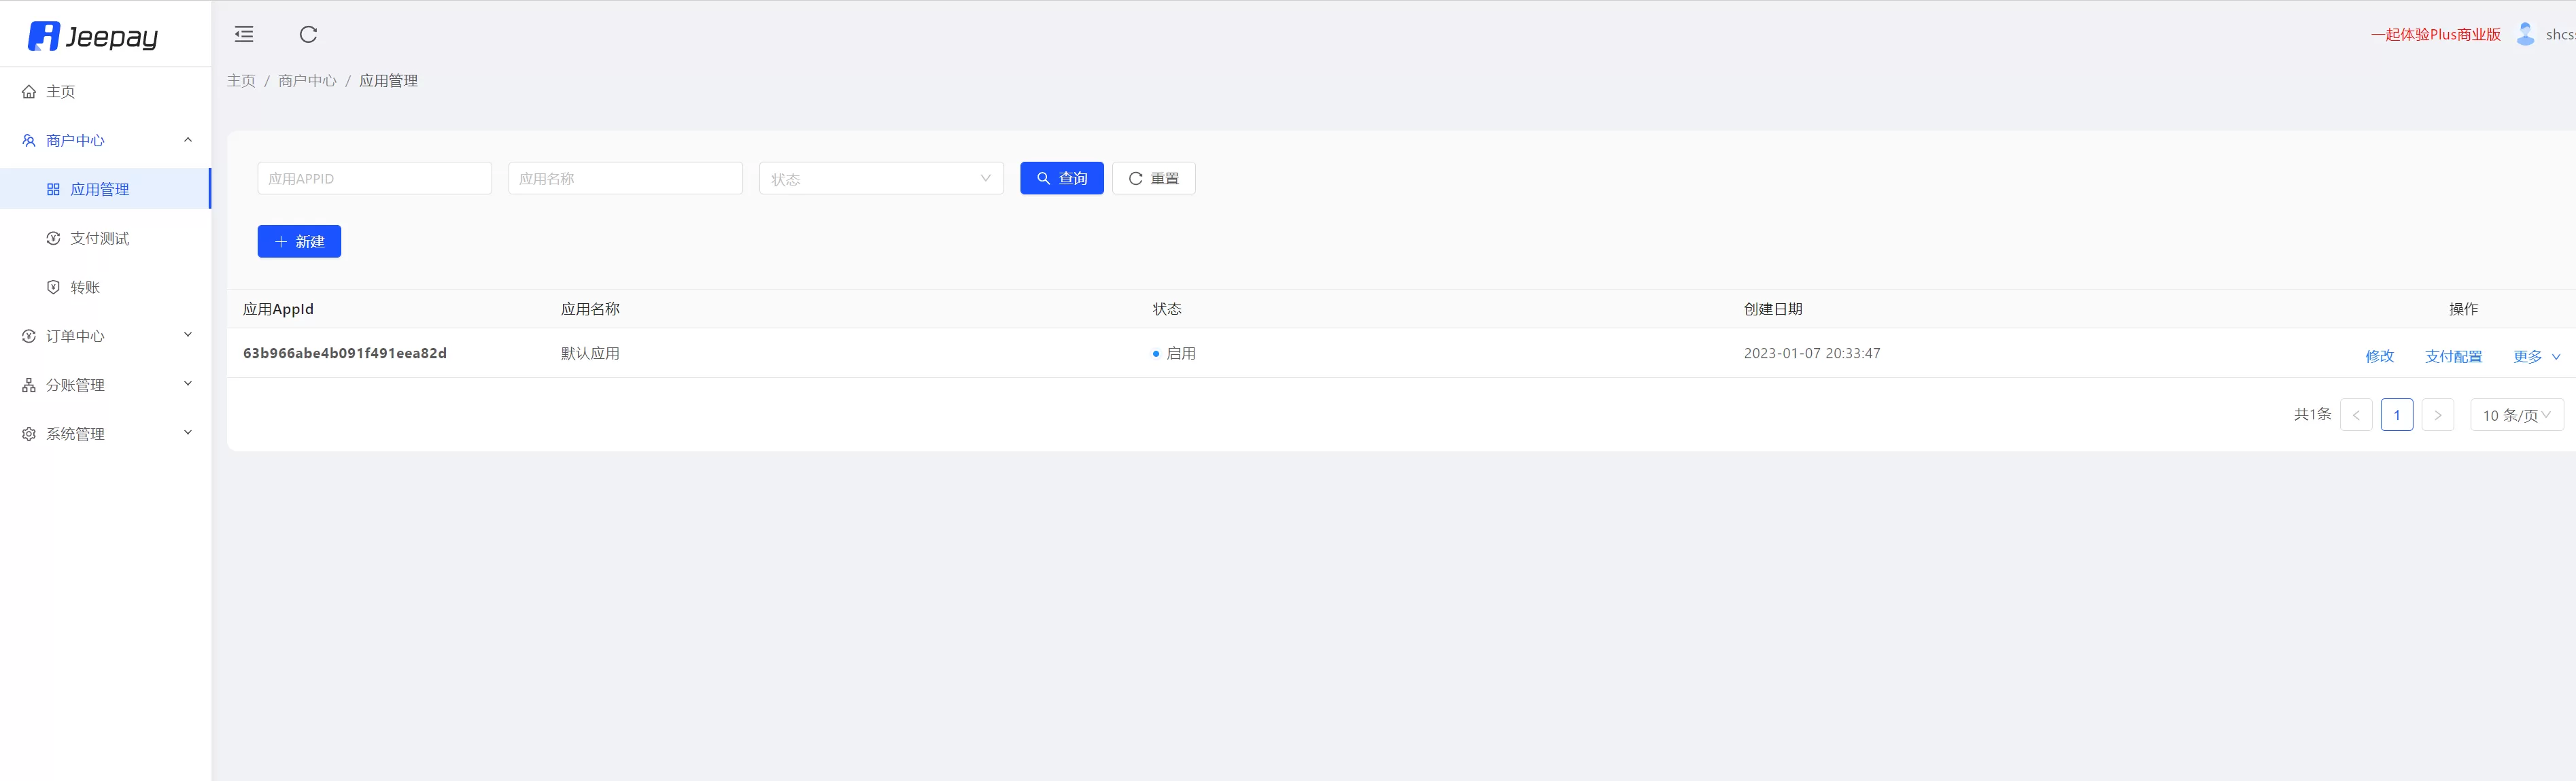Screen dimensions: 2576x781
Task: Open 应用管理 via its grid icon
Action: [x=53, y=188]
